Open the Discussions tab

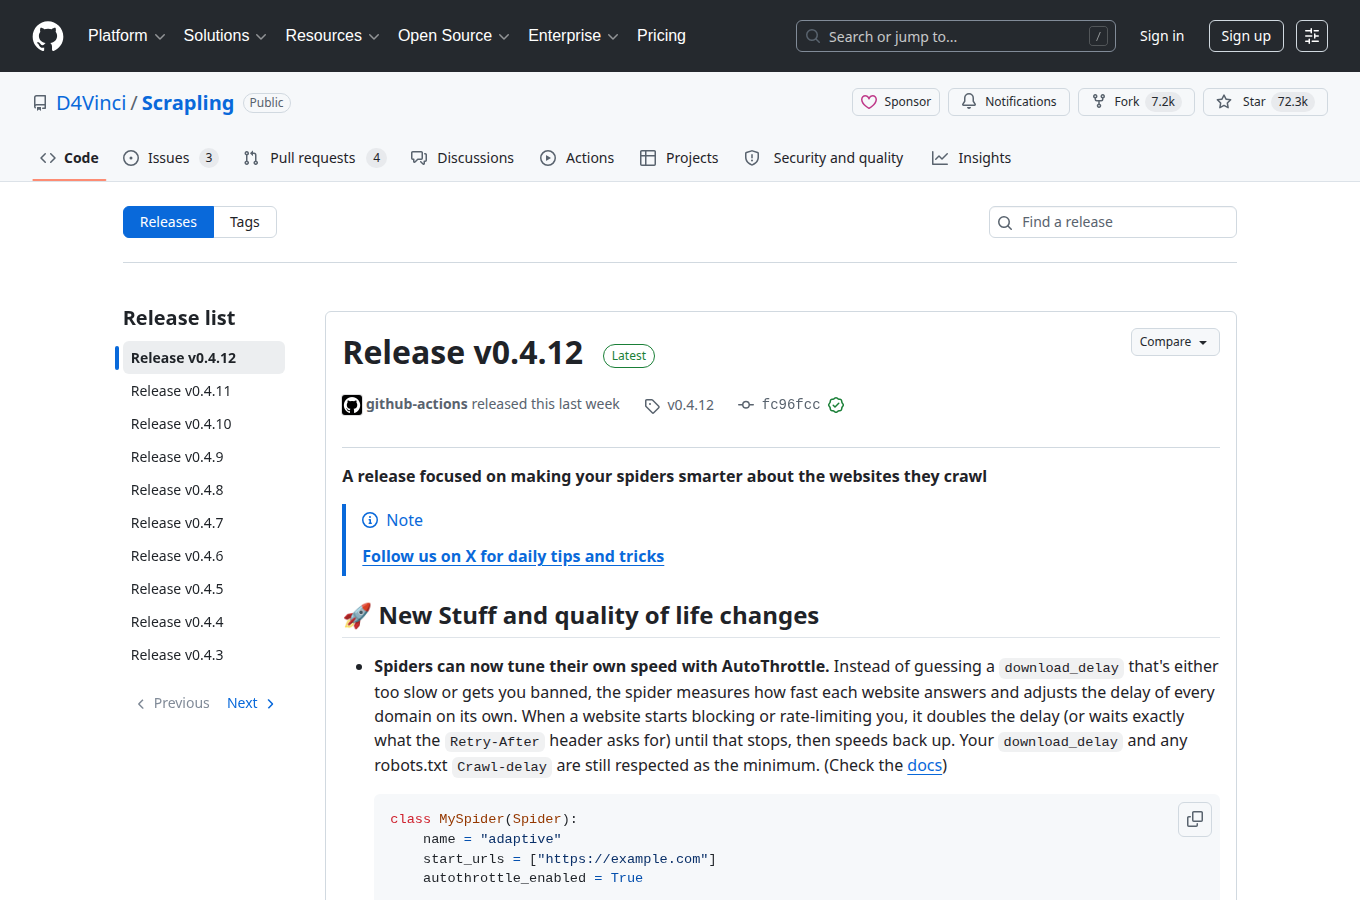point(462,158)
